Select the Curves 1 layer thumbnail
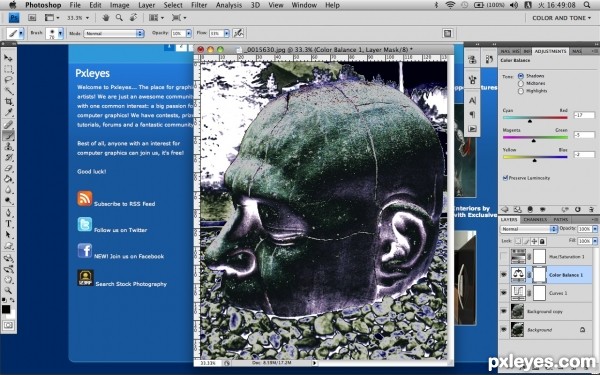This screenshot has width=600, height=375. 518,293
